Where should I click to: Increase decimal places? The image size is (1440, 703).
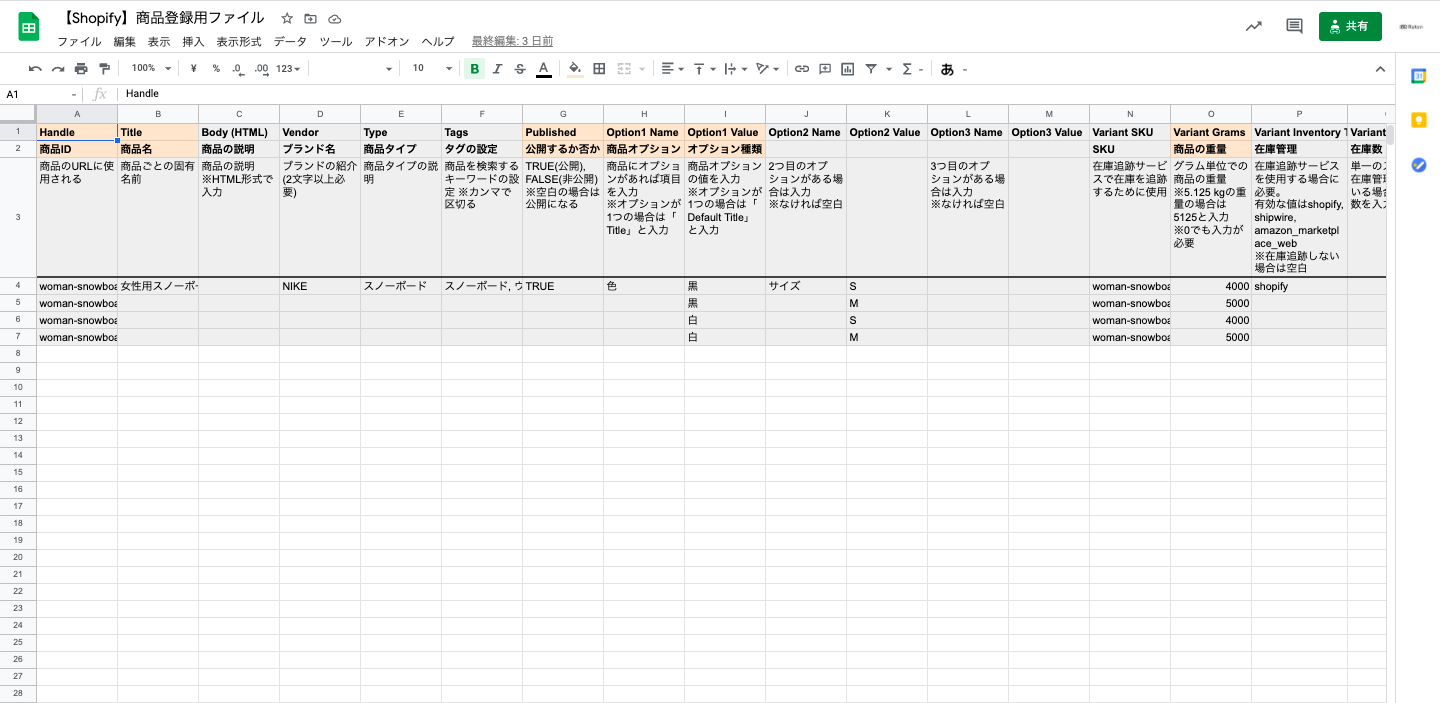(261, 69)
